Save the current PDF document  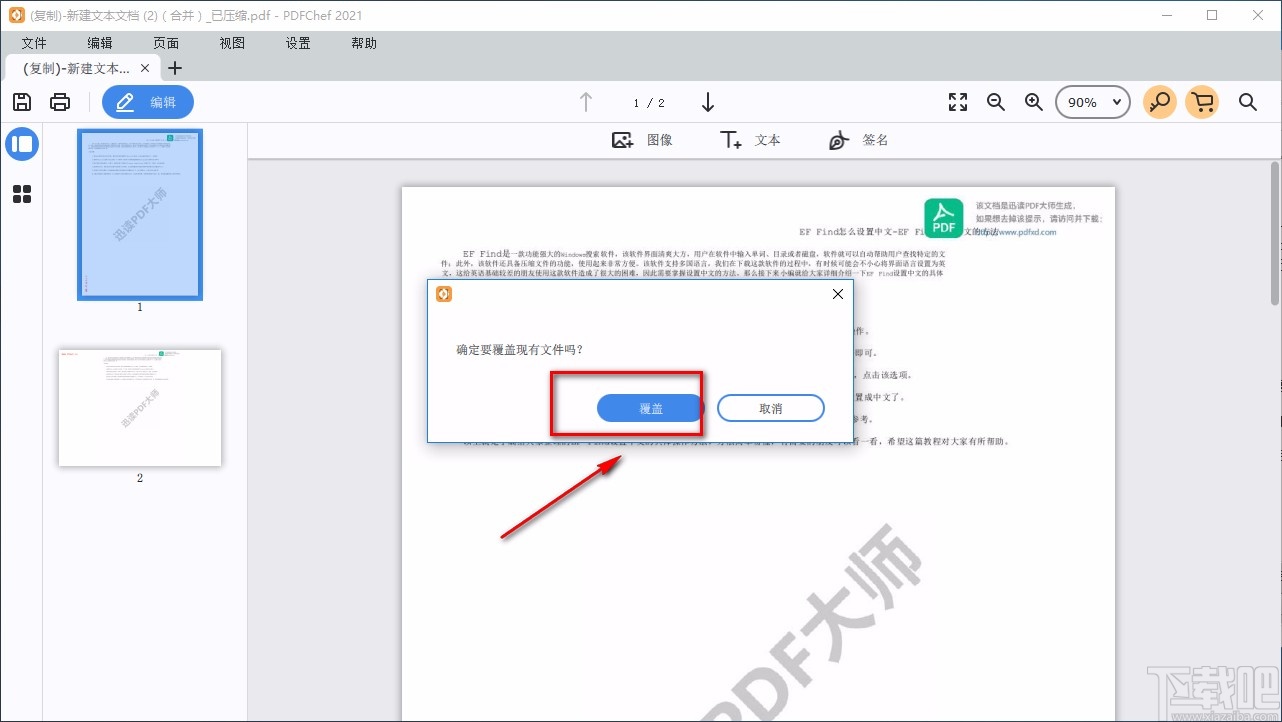(x=21, y=101)
